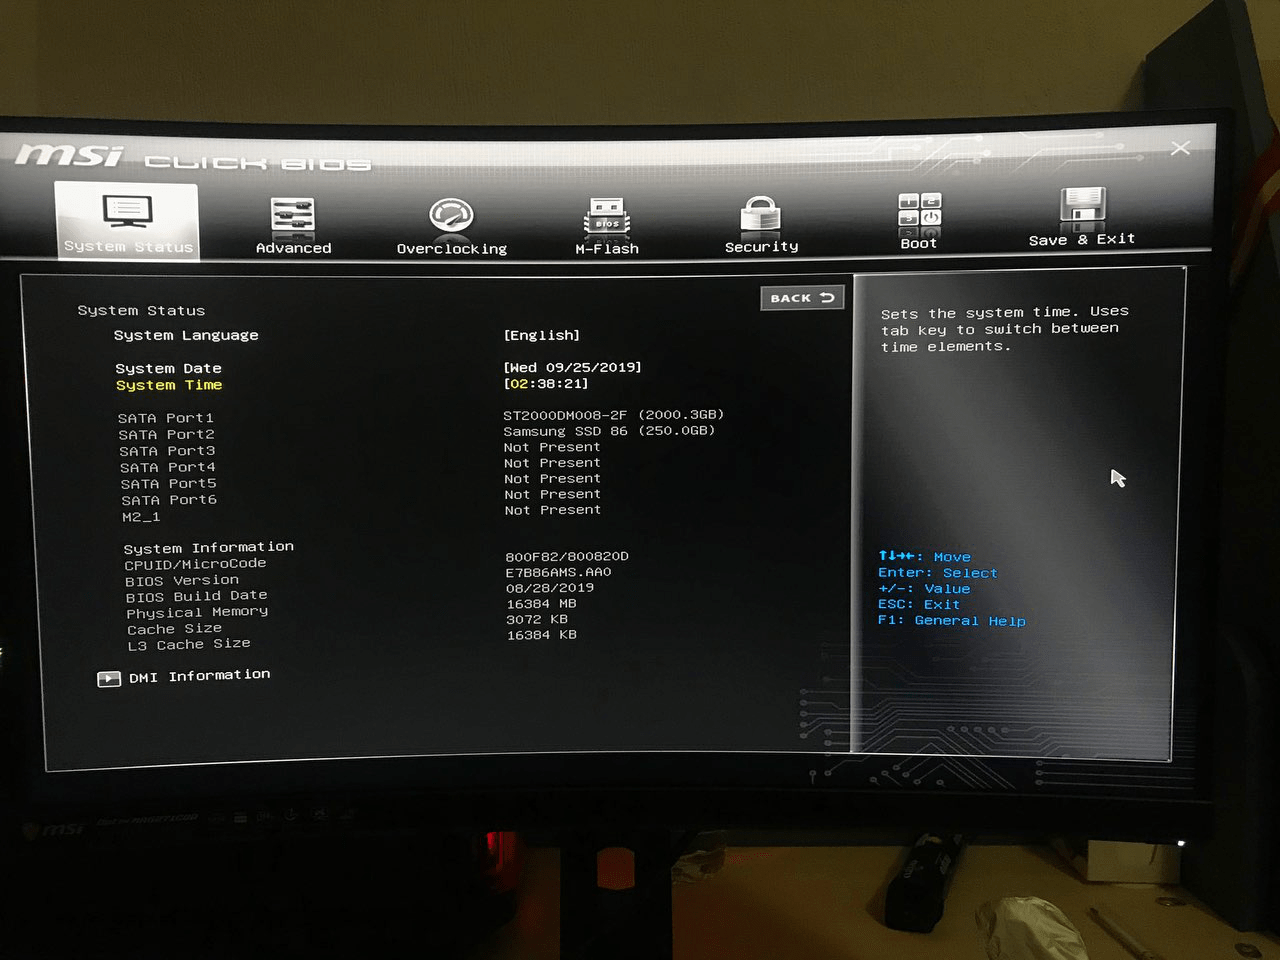
Task: Click the BIOS Version label
Action: click(x=182, y=580)
